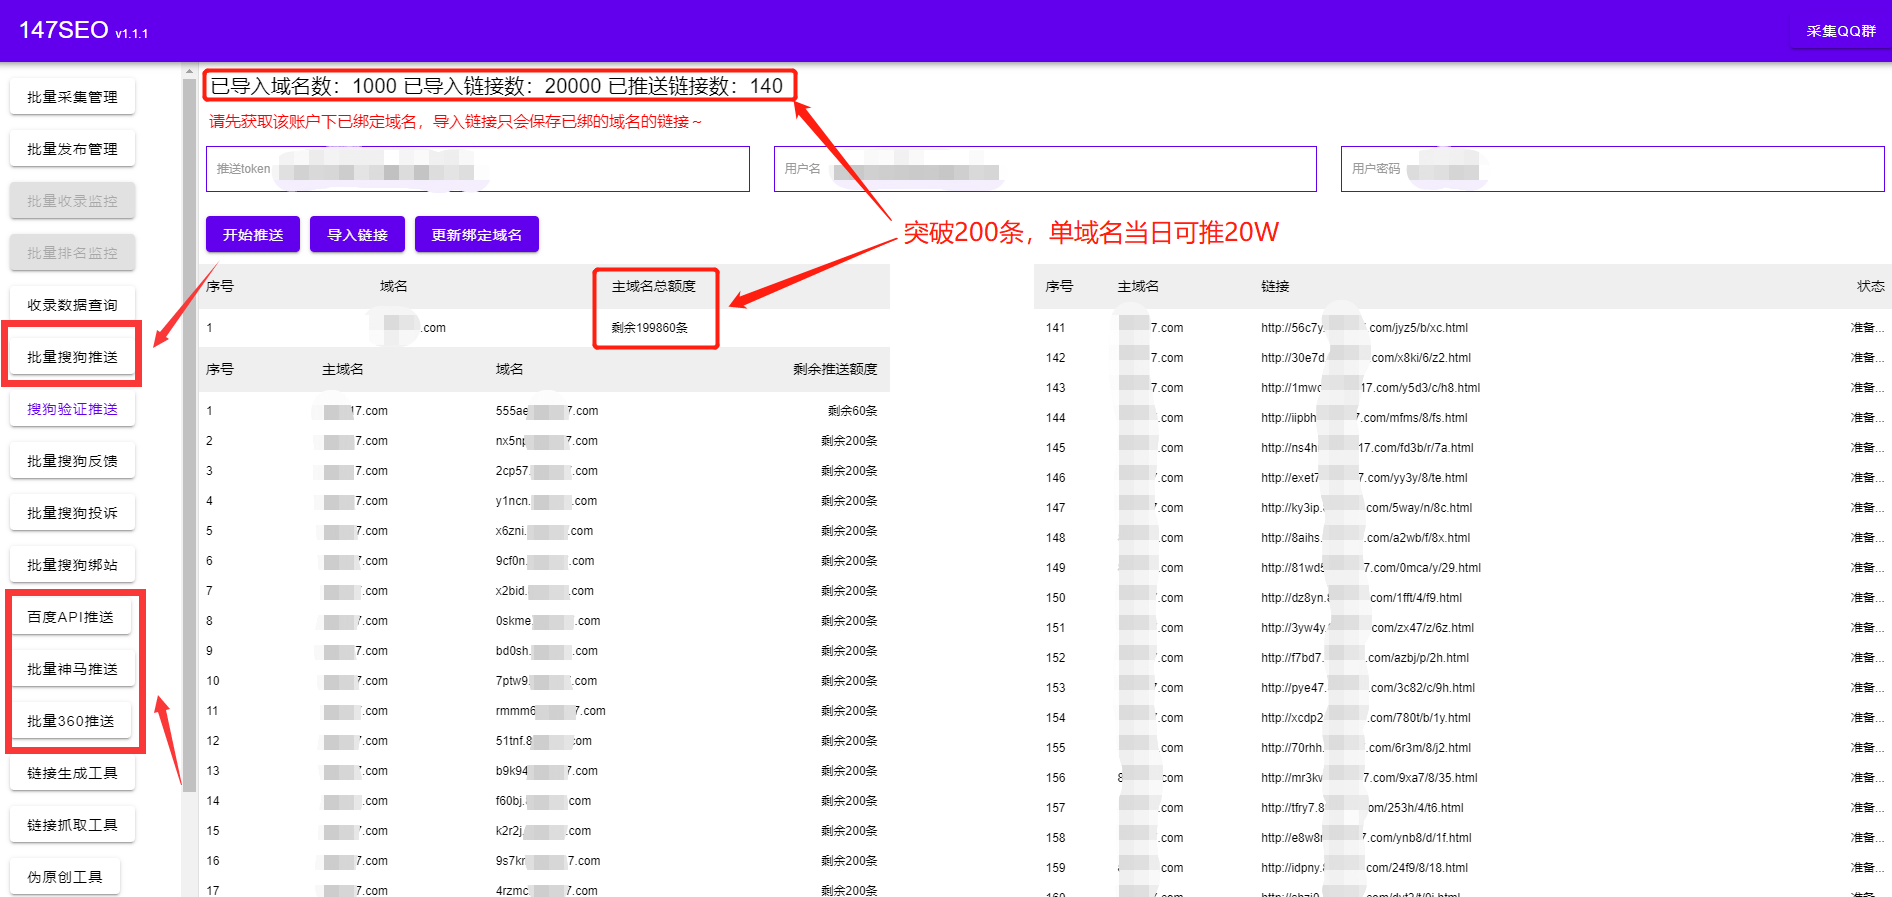Open 链接抓取工具

pyautogui.click(x=72, y=825)
